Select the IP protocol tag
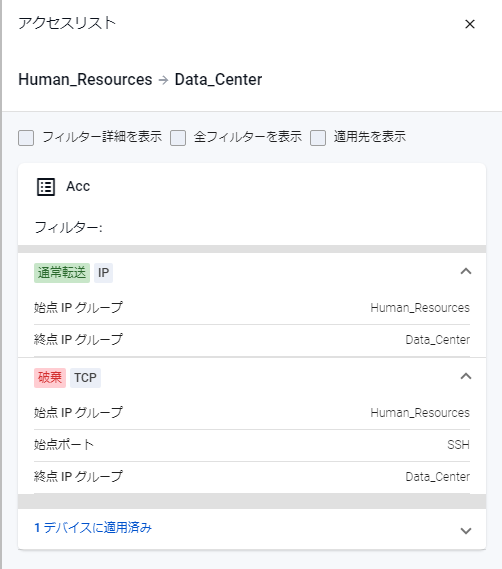Image resolution: width=502 pixels, height=569 pixels. point(103,273)
